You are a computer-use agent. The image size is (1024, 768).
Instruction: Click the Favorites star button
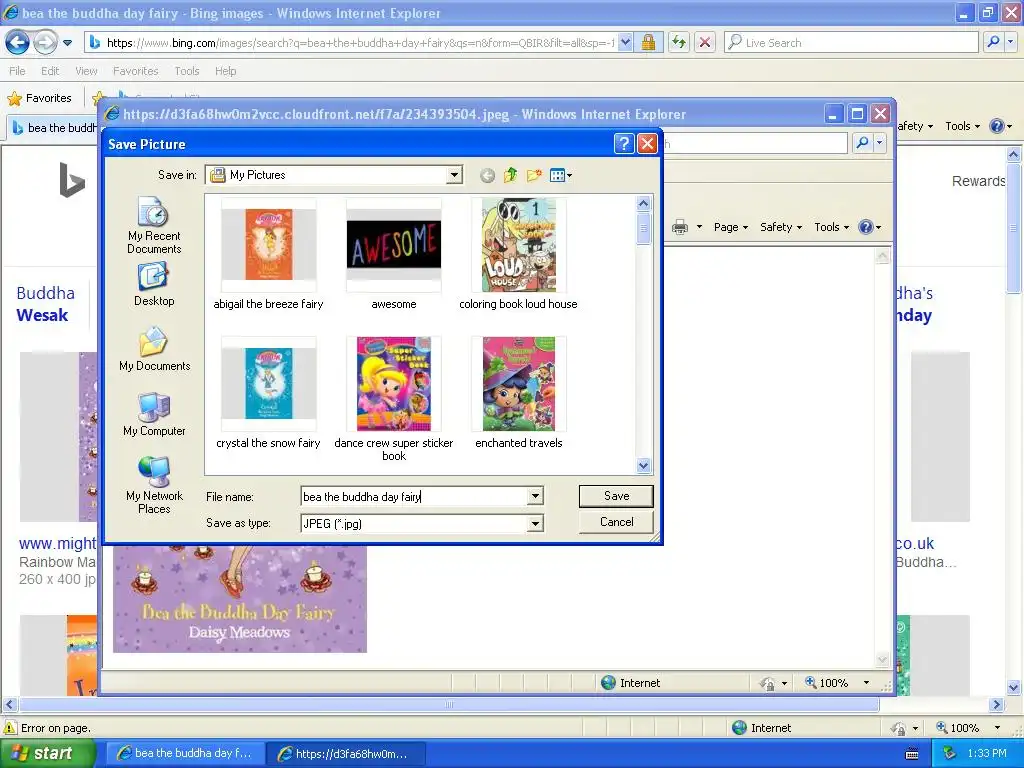click(39, 98)
